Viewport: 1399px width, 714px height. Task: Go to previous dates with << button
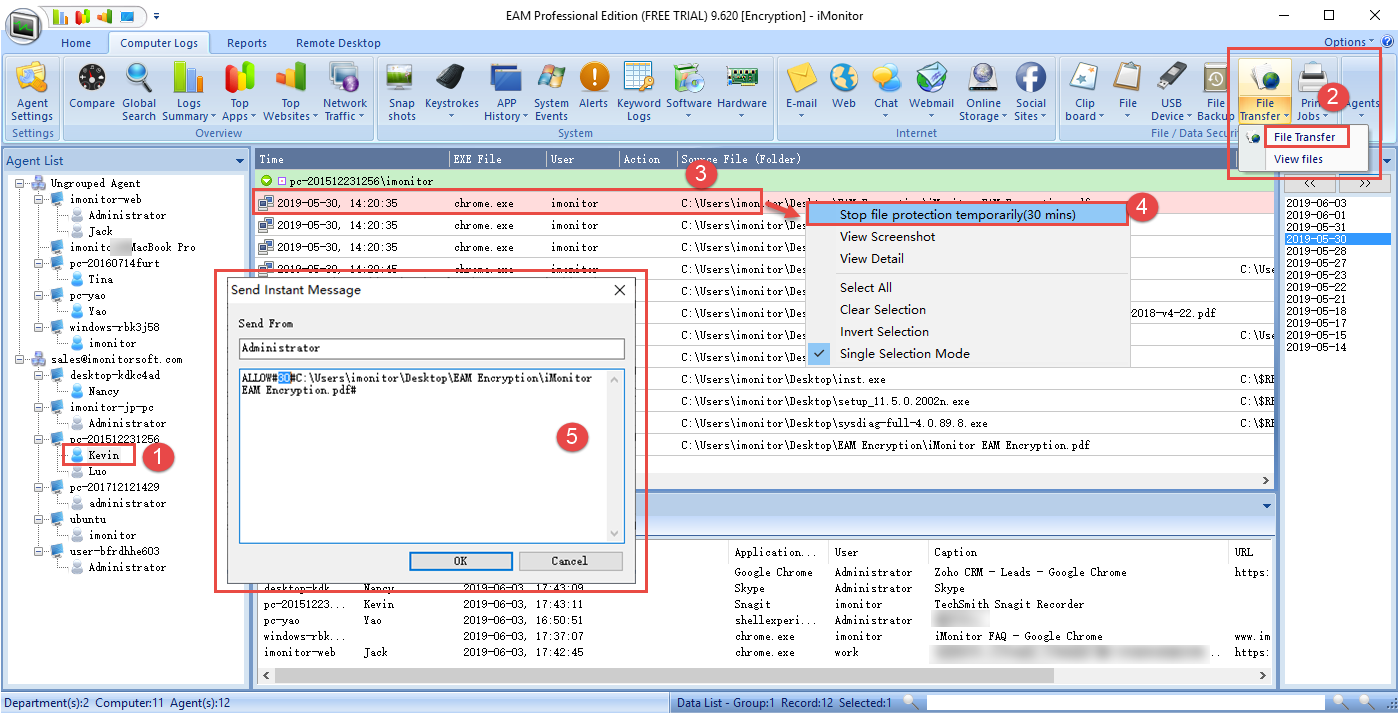[x=1308, y=184]
